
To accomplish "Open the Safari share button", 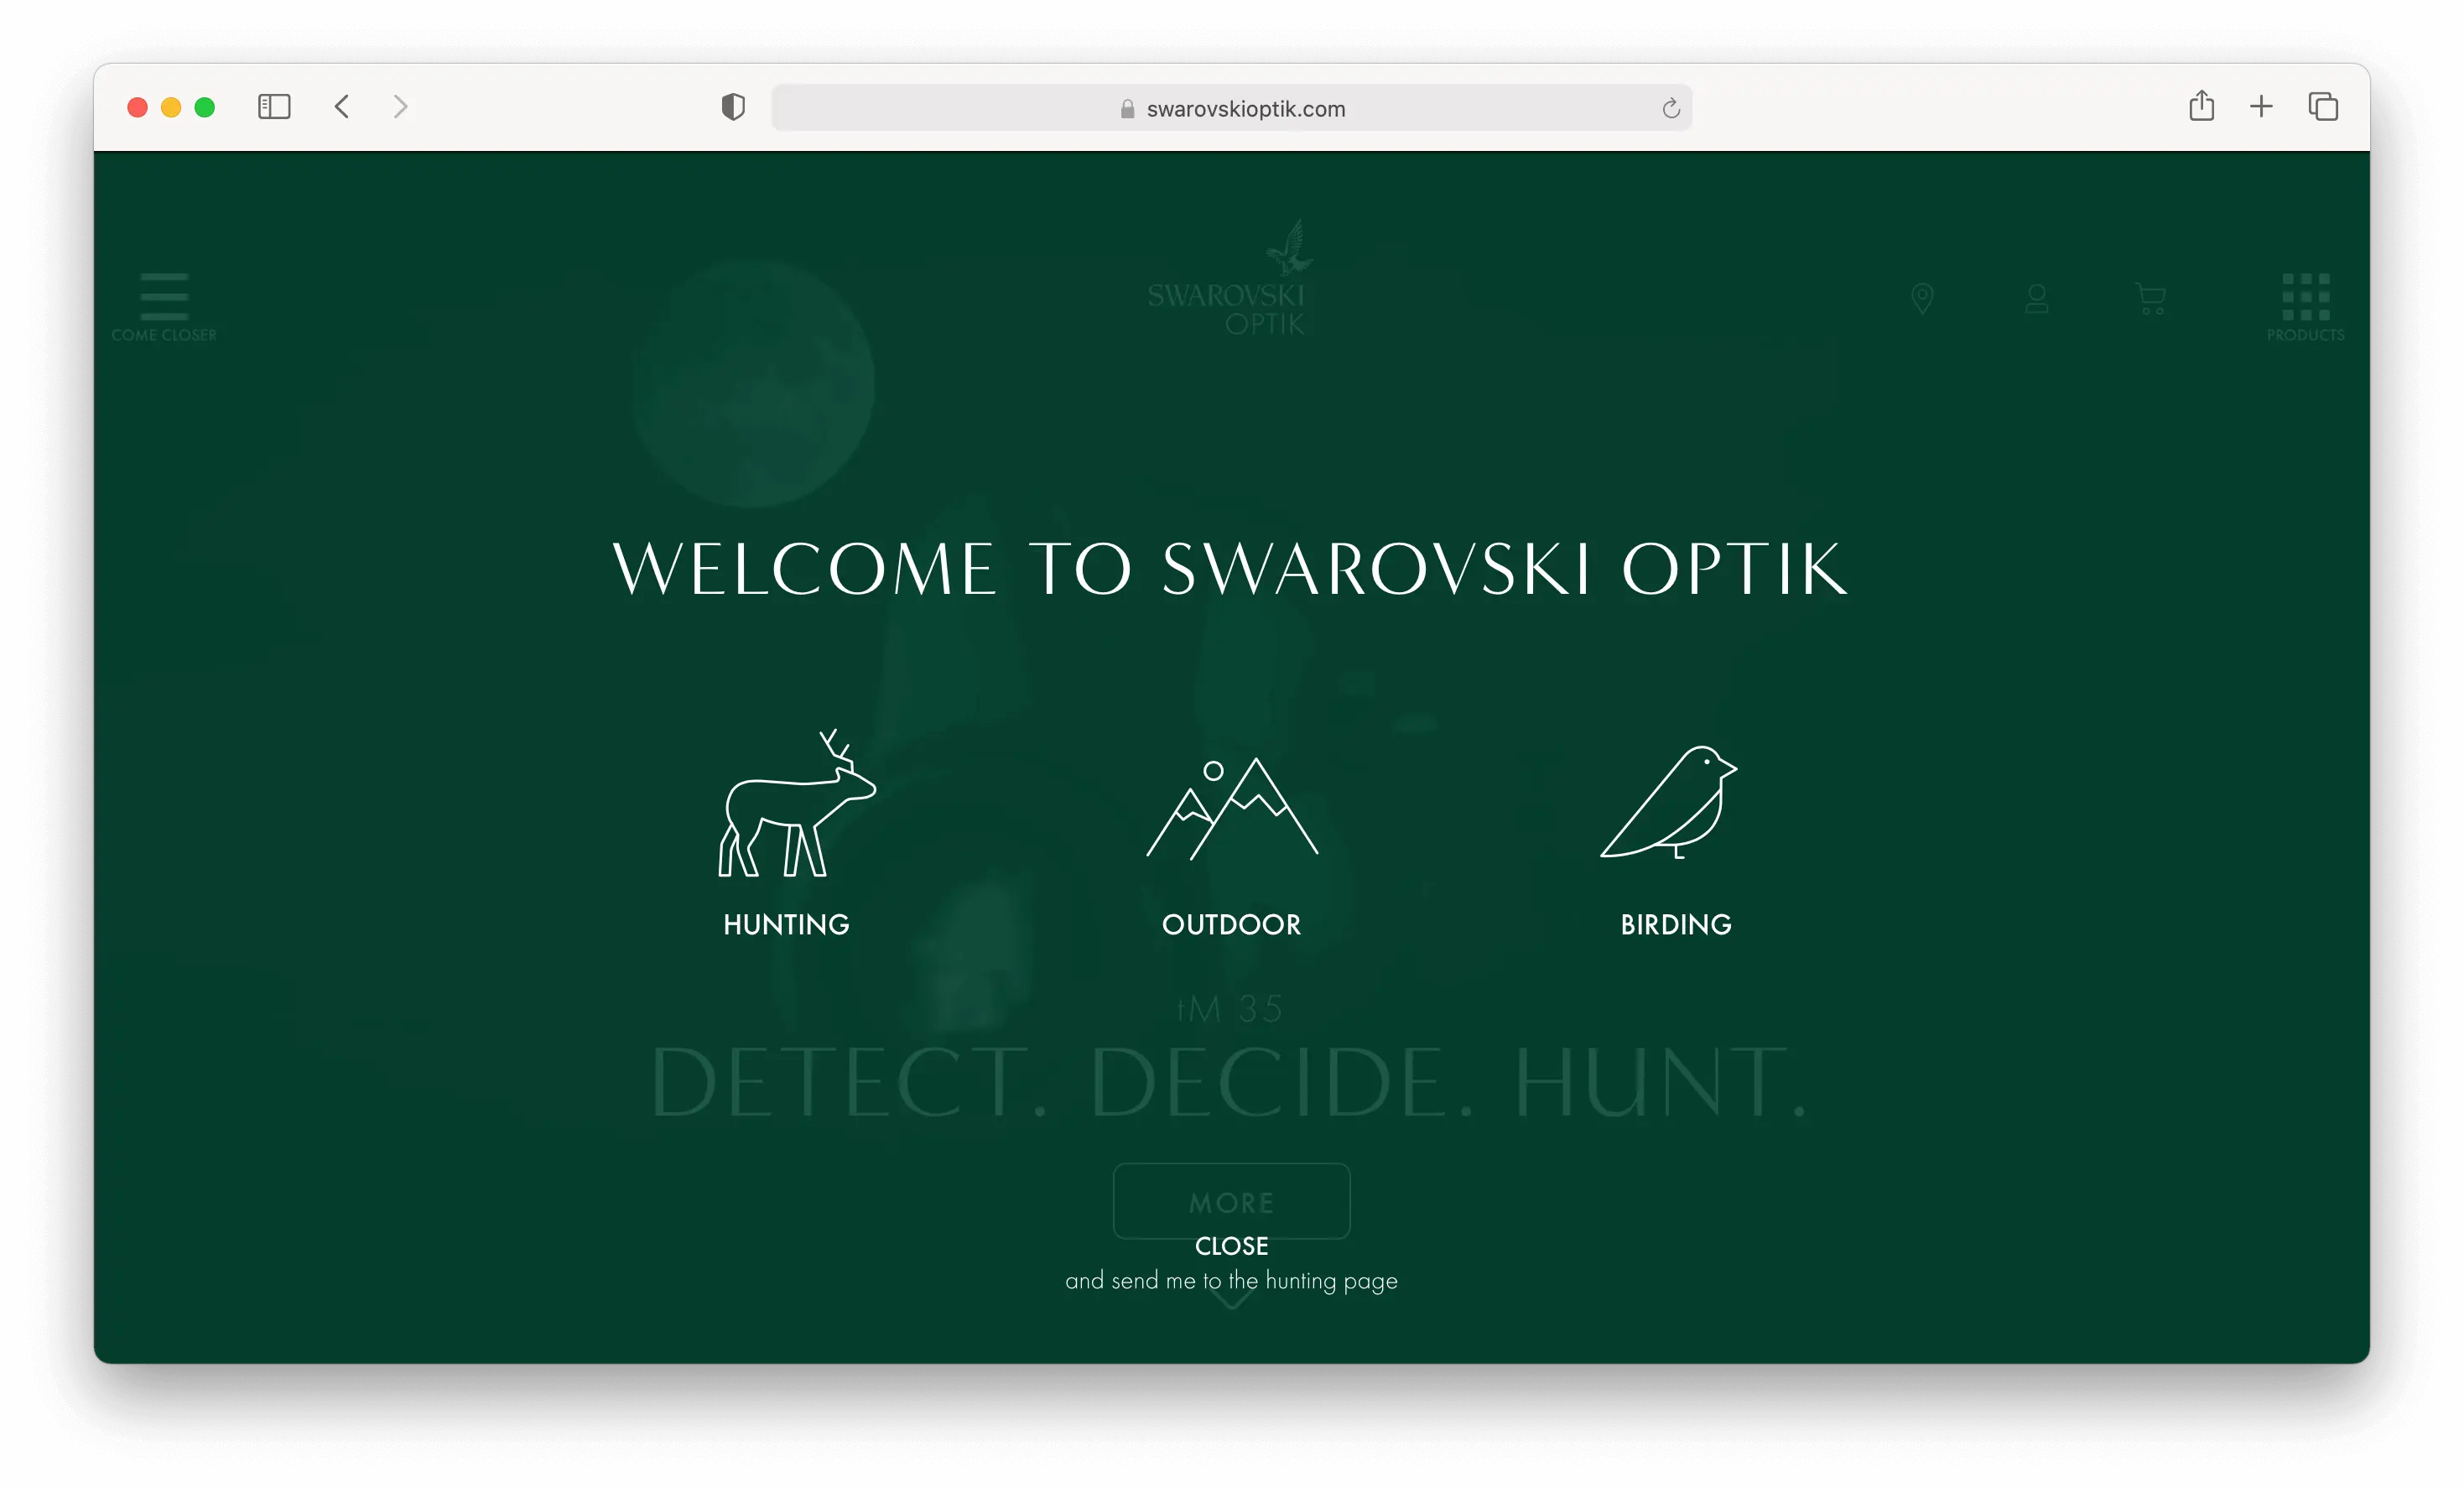I will point(2201,106).
